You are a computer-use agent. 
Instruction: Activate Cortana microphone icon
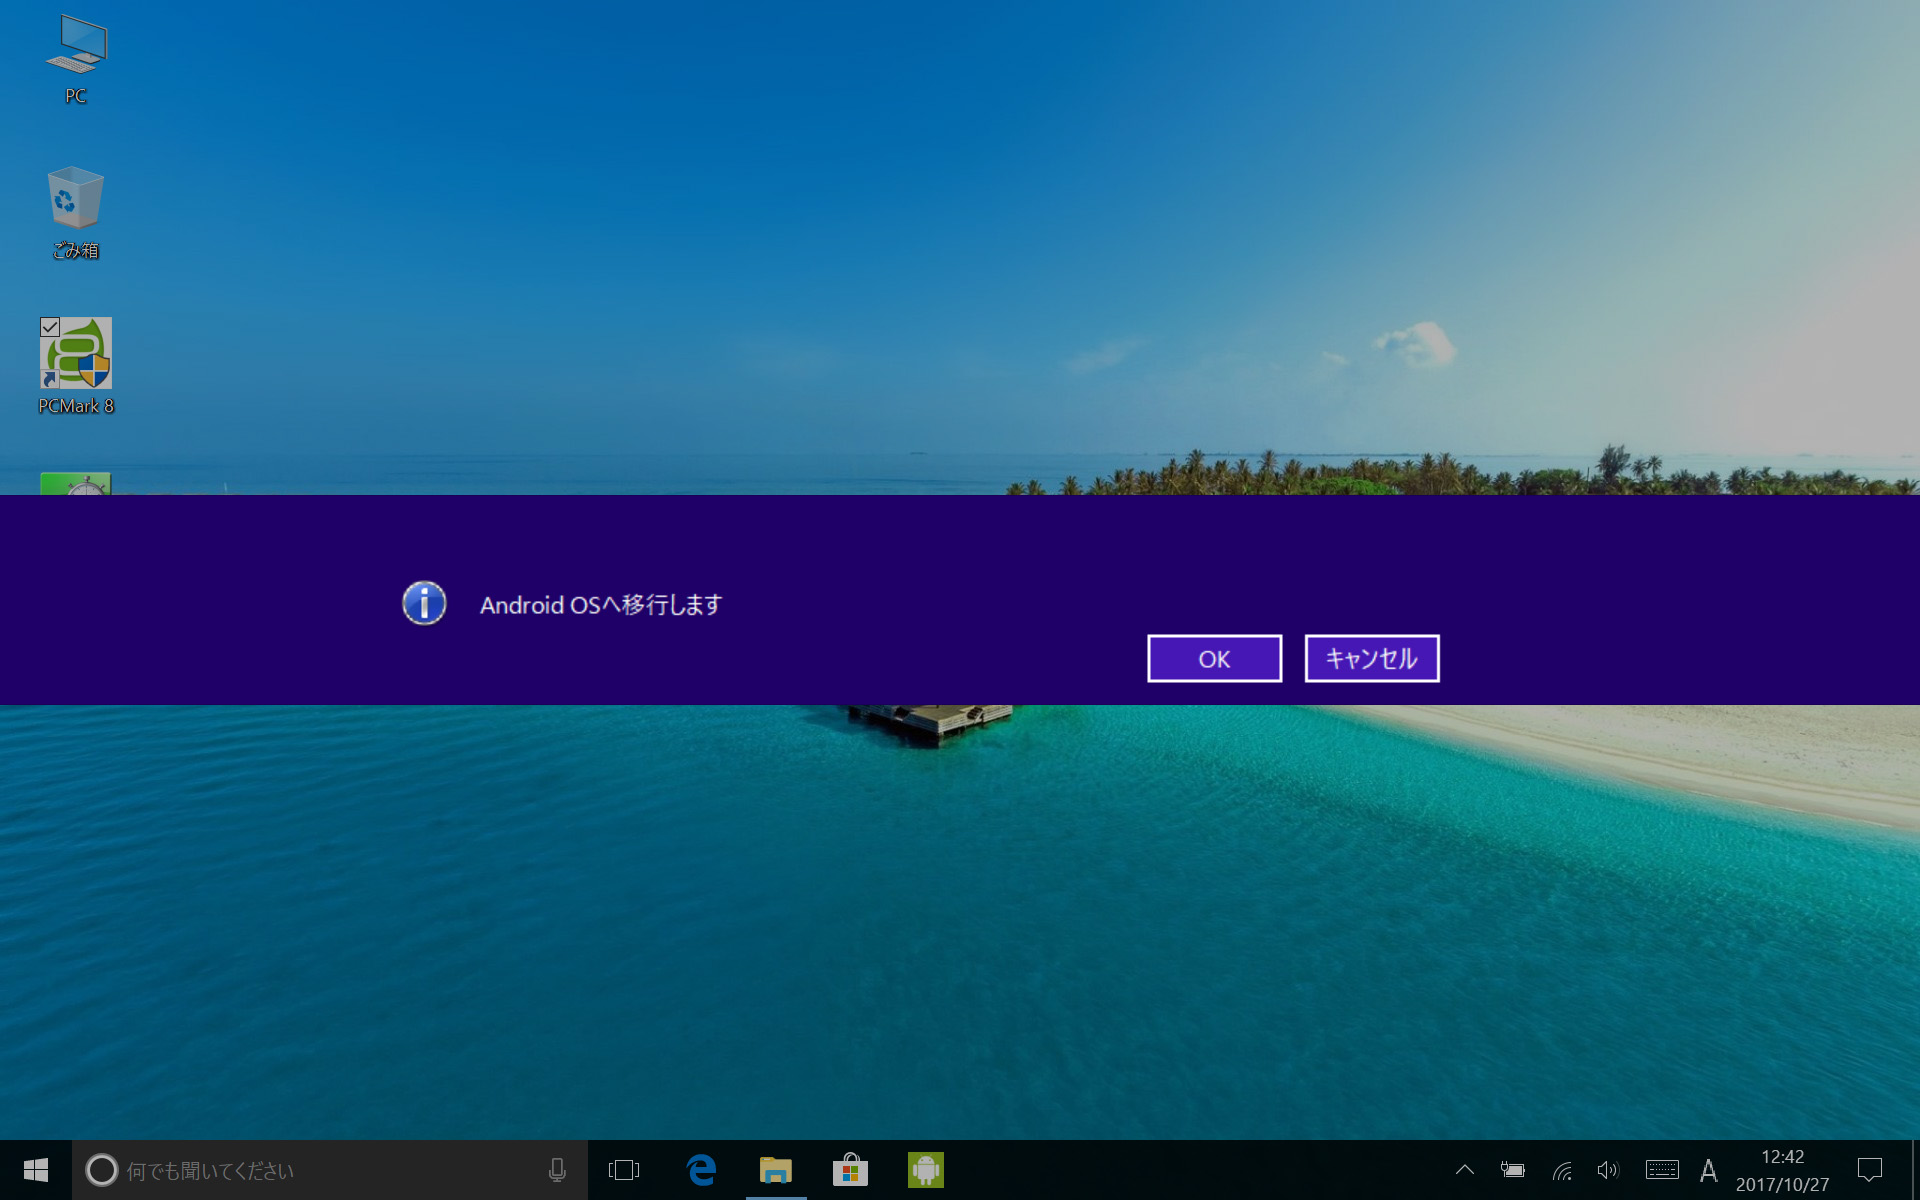click(557, 1170)
